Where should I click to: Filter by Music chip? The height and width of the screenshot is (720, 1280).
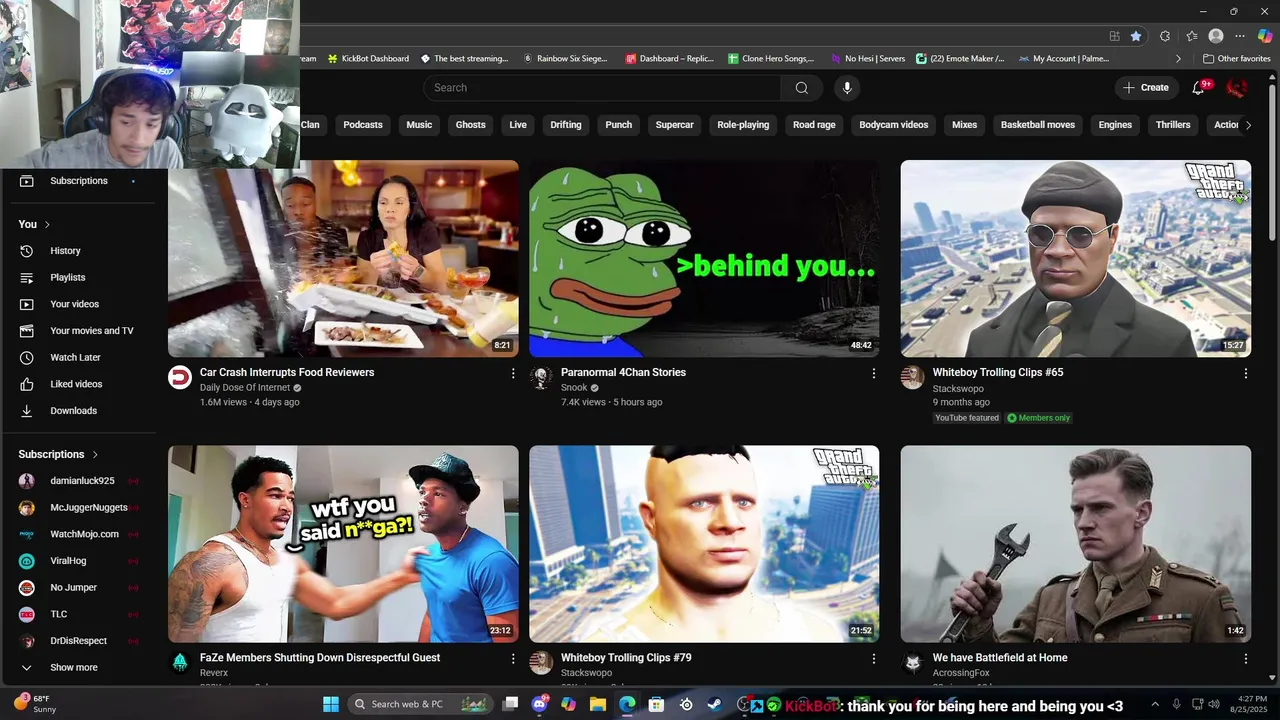(x=419, y=125)
